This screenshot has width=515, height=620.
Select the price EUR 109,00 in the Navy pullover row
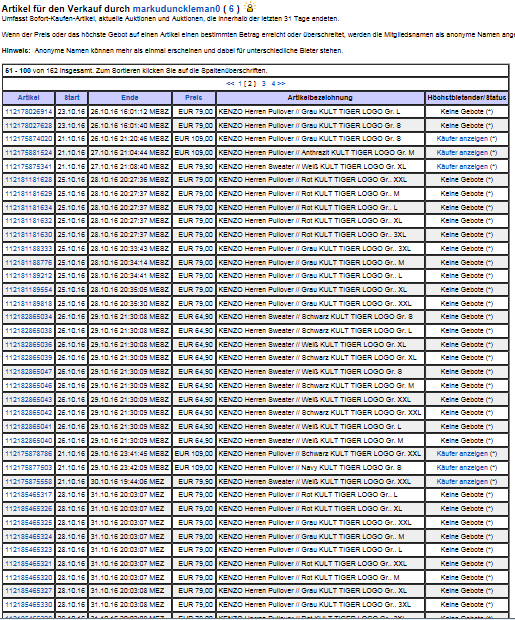click(x=194, y=468)
